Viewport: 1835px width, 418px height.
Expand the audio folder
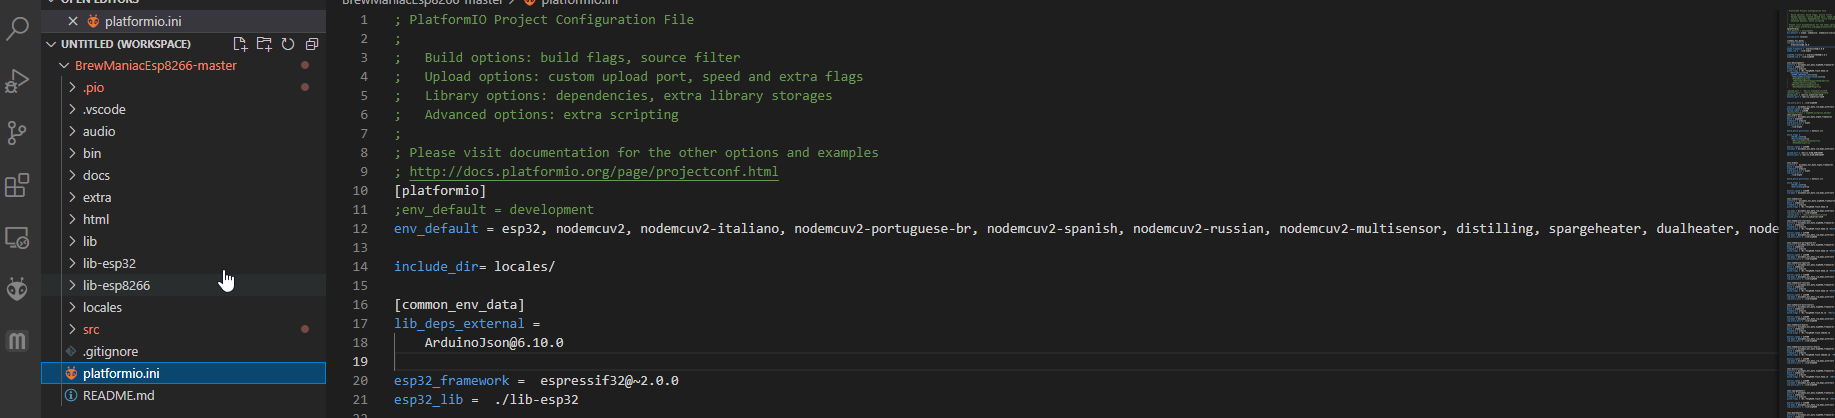pos(72,131)
